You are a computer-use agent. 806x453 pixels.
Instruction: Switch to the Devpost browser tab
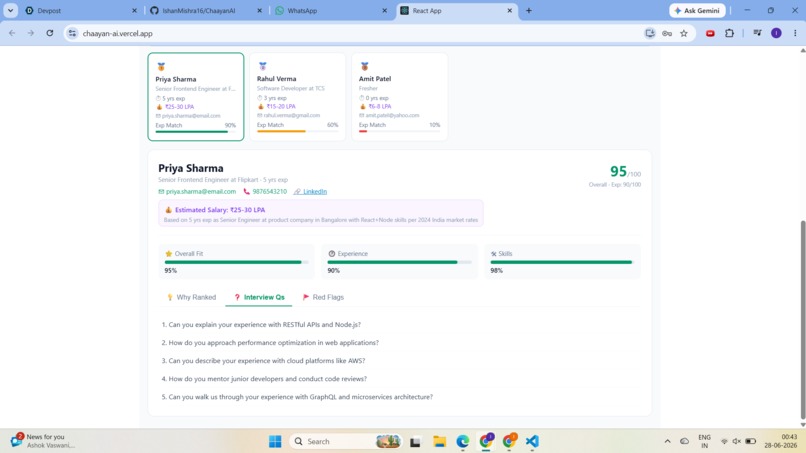pyautogui.click(x=82, y=10)
